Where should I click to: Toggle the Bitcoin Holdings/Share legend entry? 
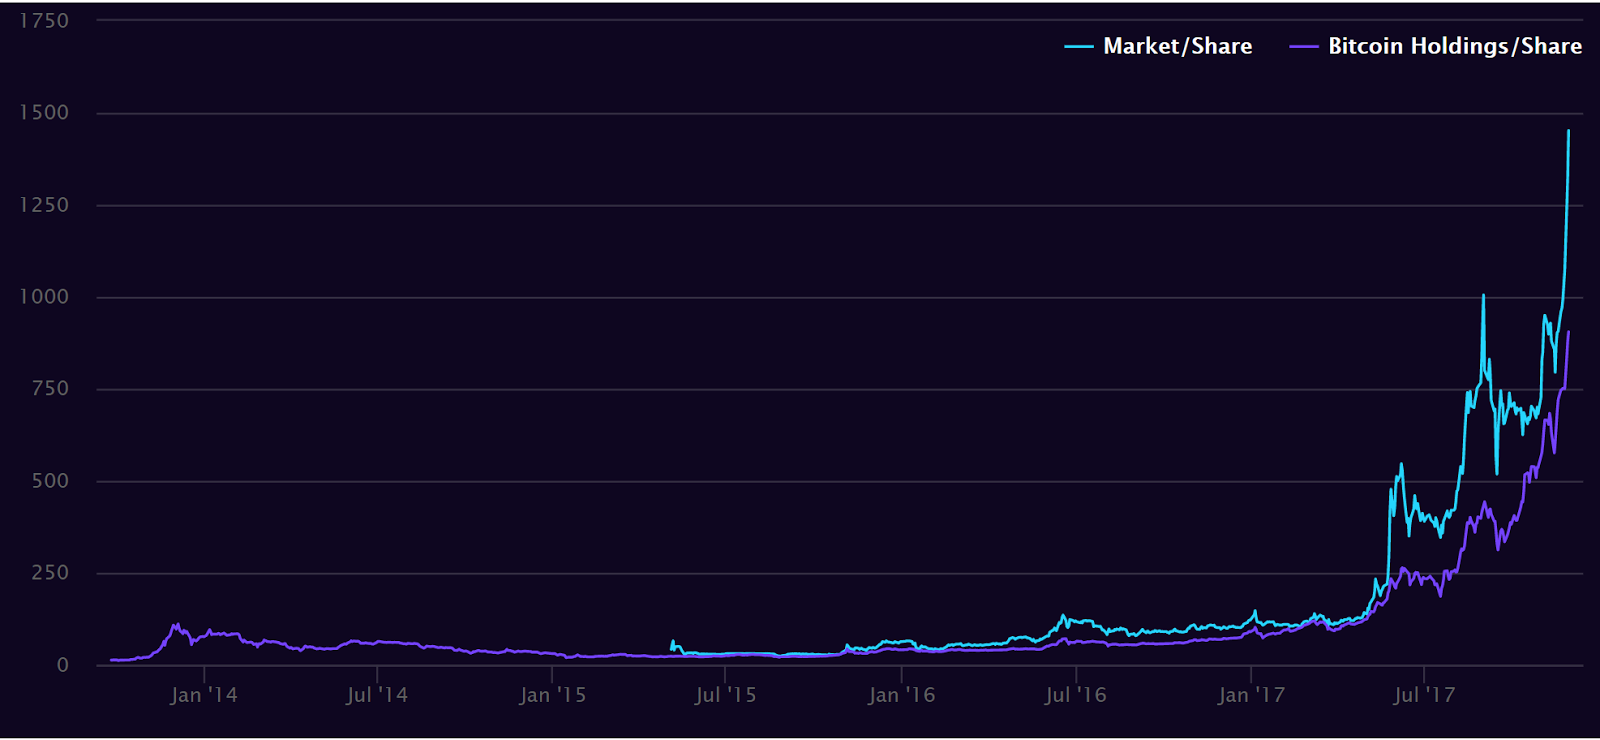[1436, 46]
